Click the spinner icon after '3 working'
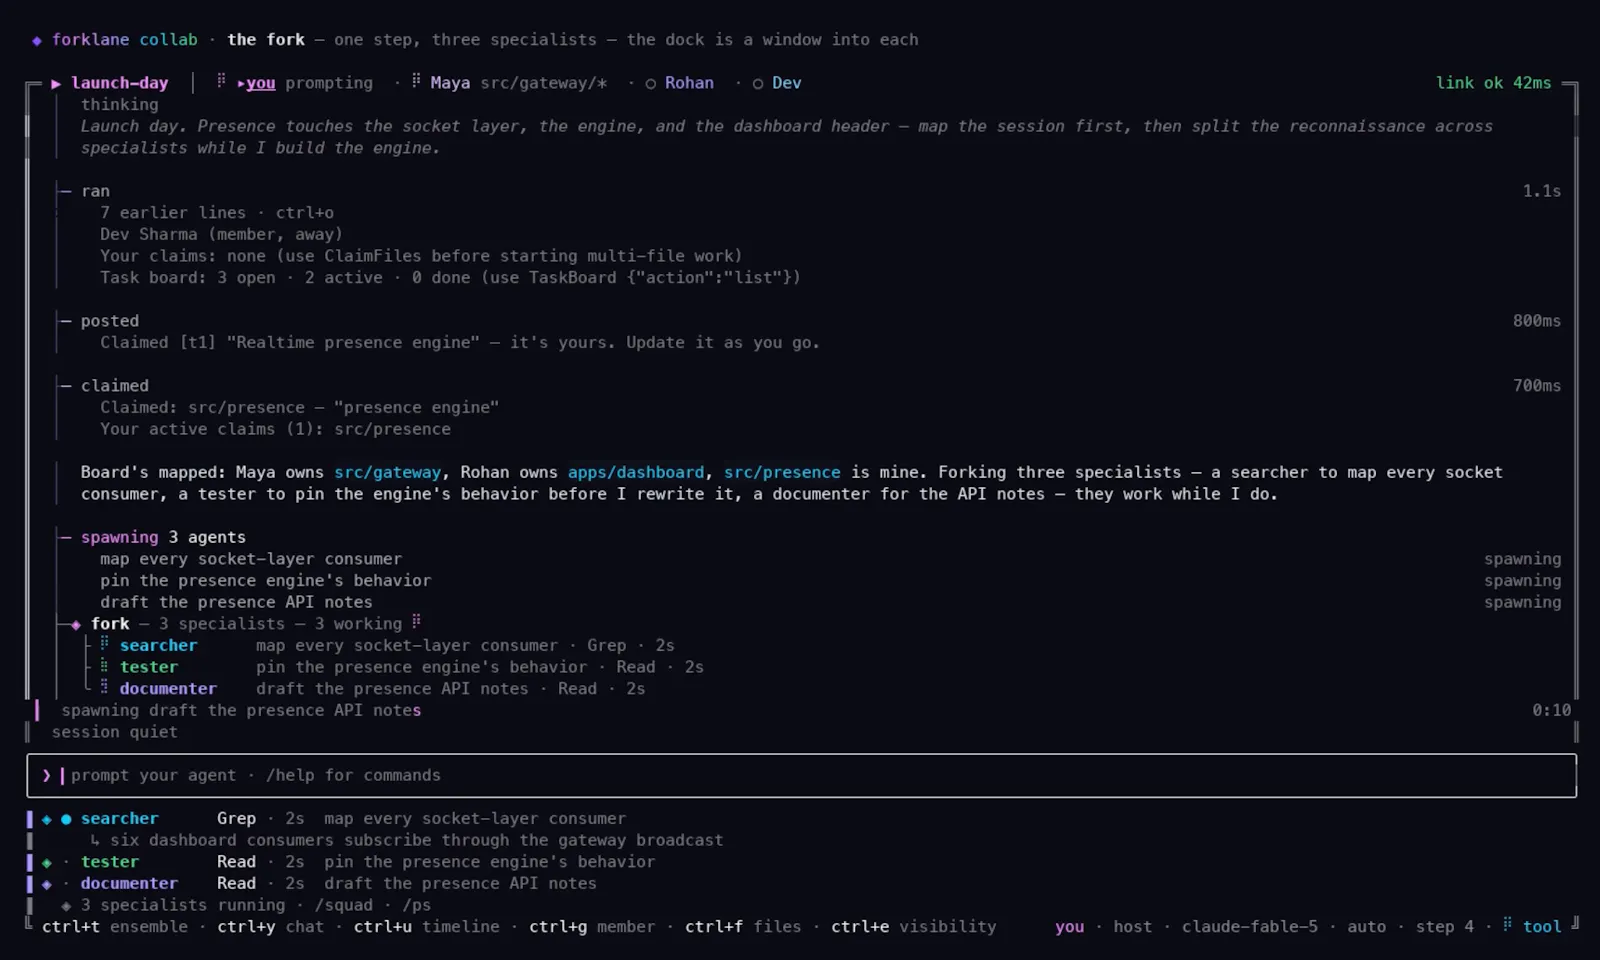This screenshot has width=1600, height=960. click(x=416, y=622)
